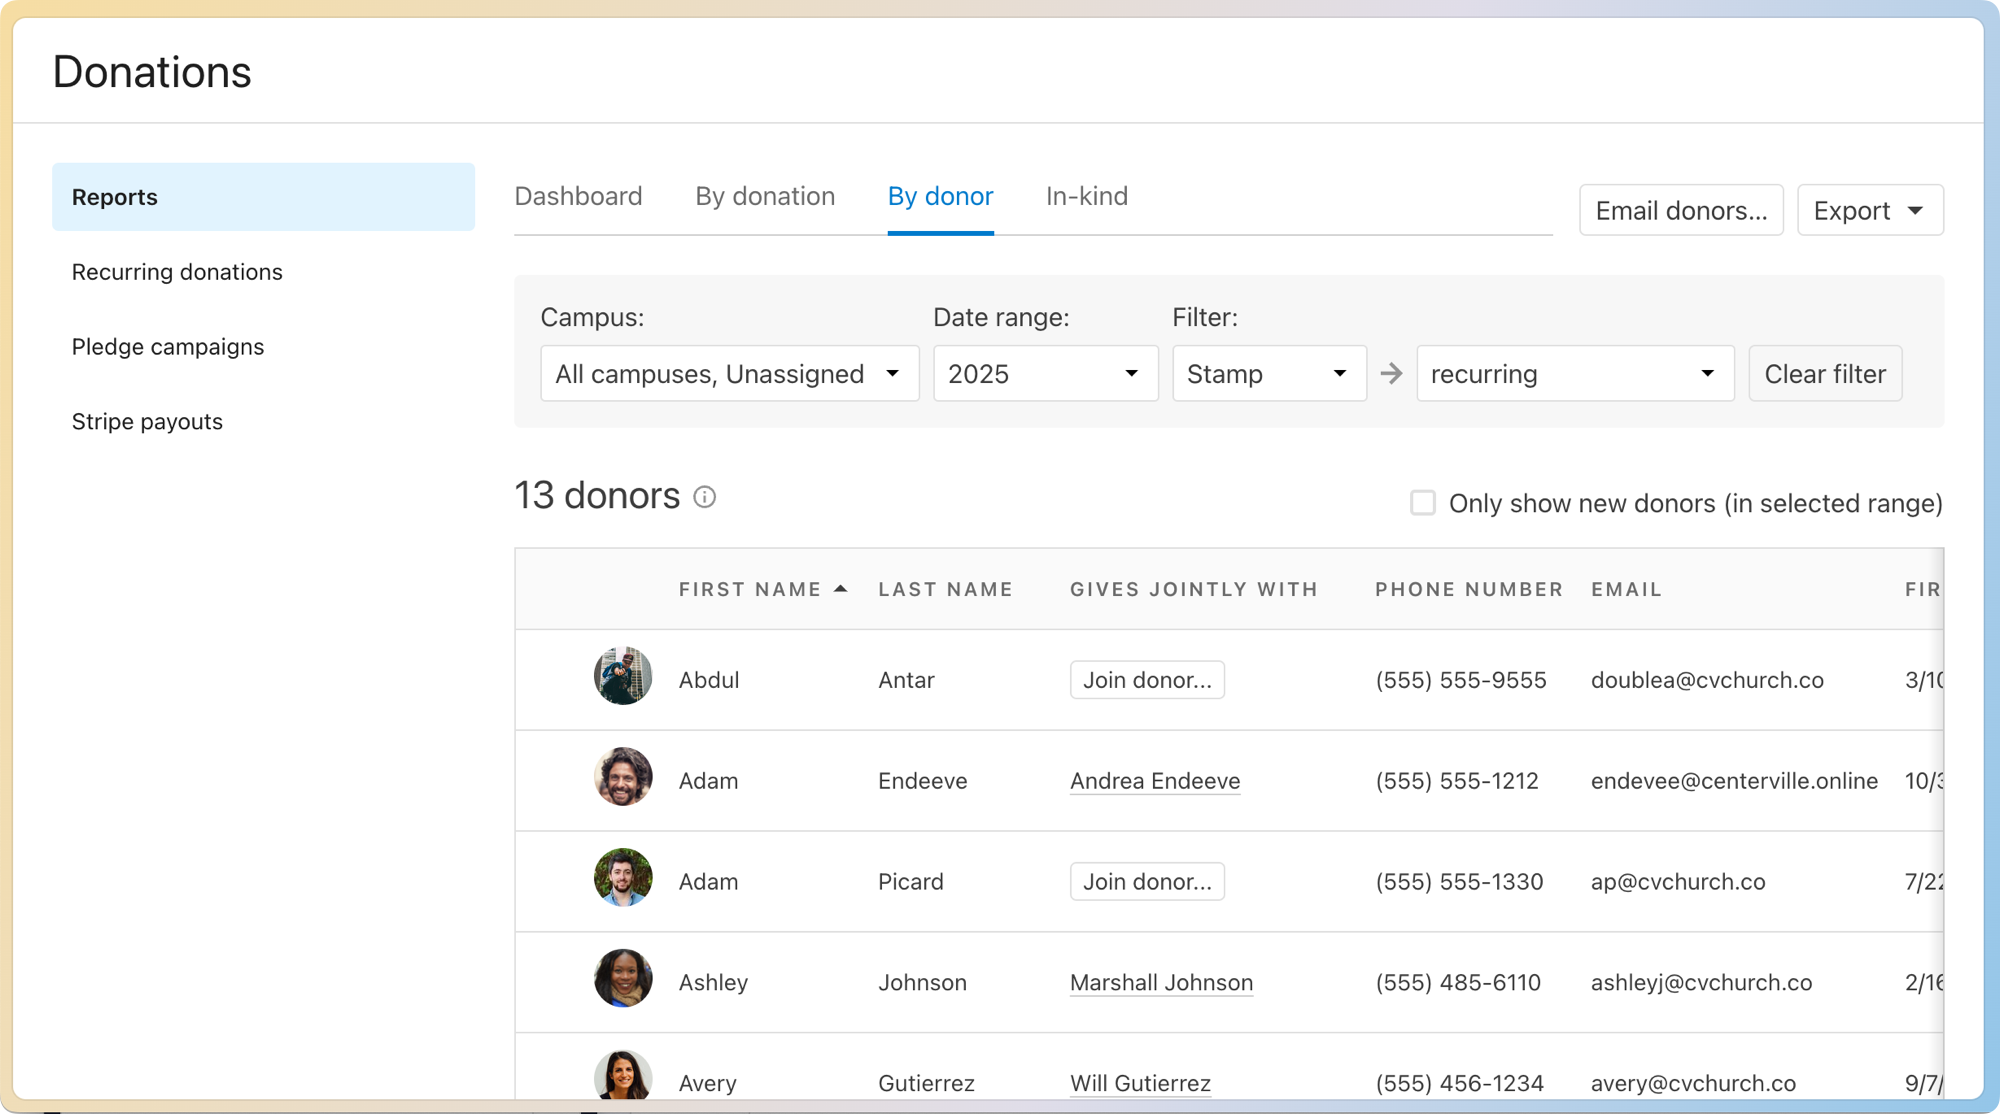Switch to the Dashboard tab
Image resolution: width=2000 pixels, height=1114 pixels.
[578, 196]
